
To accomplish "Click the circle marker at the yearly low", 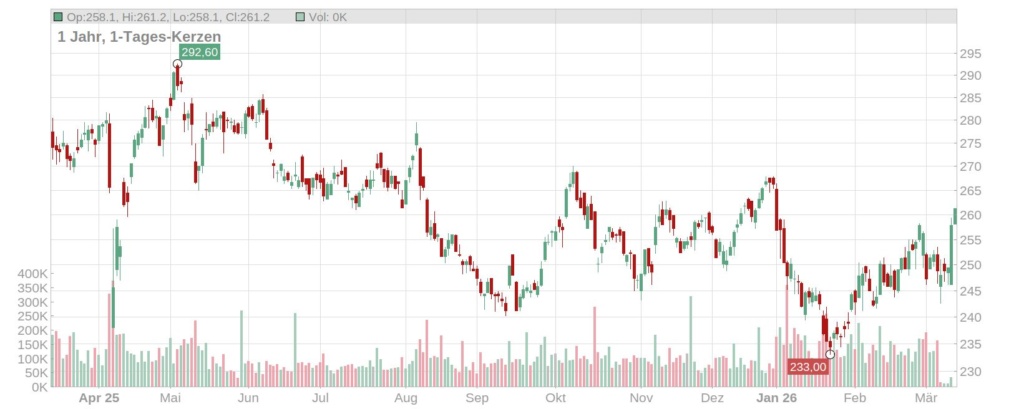I will coord(830,354).
